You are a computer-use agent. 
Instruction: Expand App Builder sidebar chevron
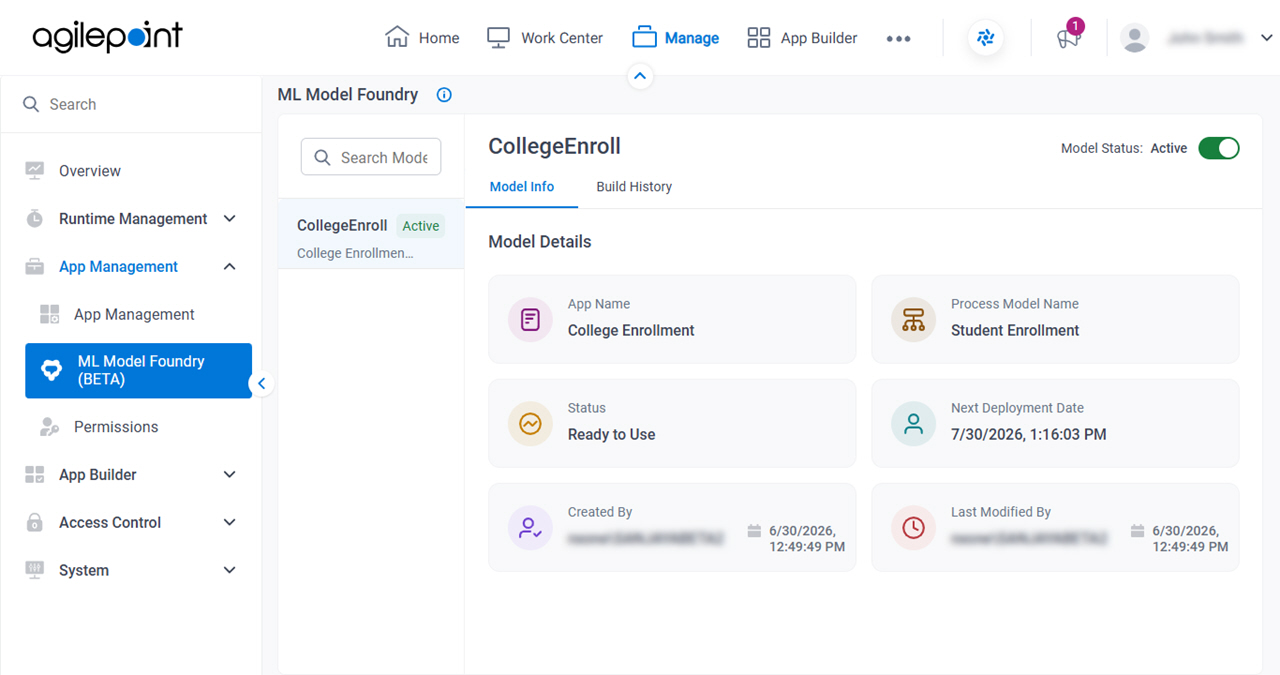coord(229,475)
